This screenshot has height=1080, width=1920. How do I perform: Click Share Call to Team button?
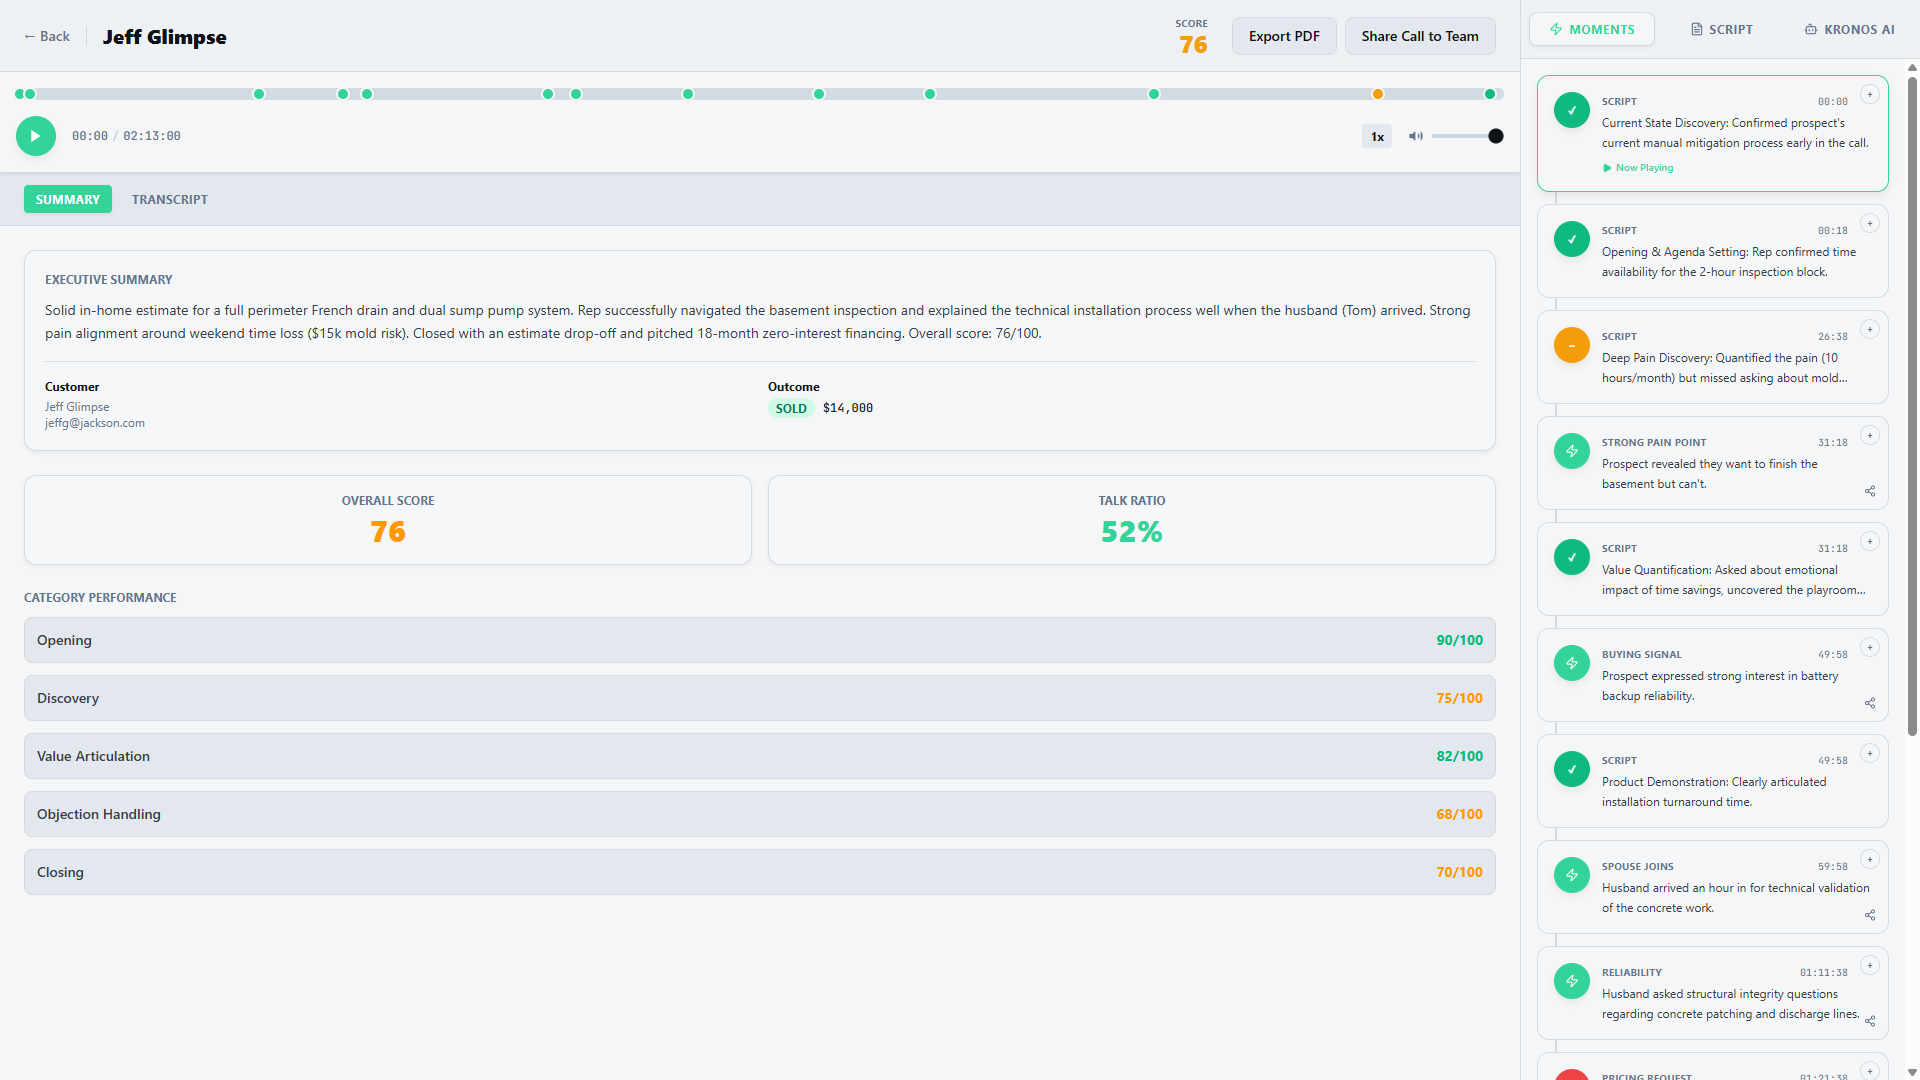pos(1419,36)
